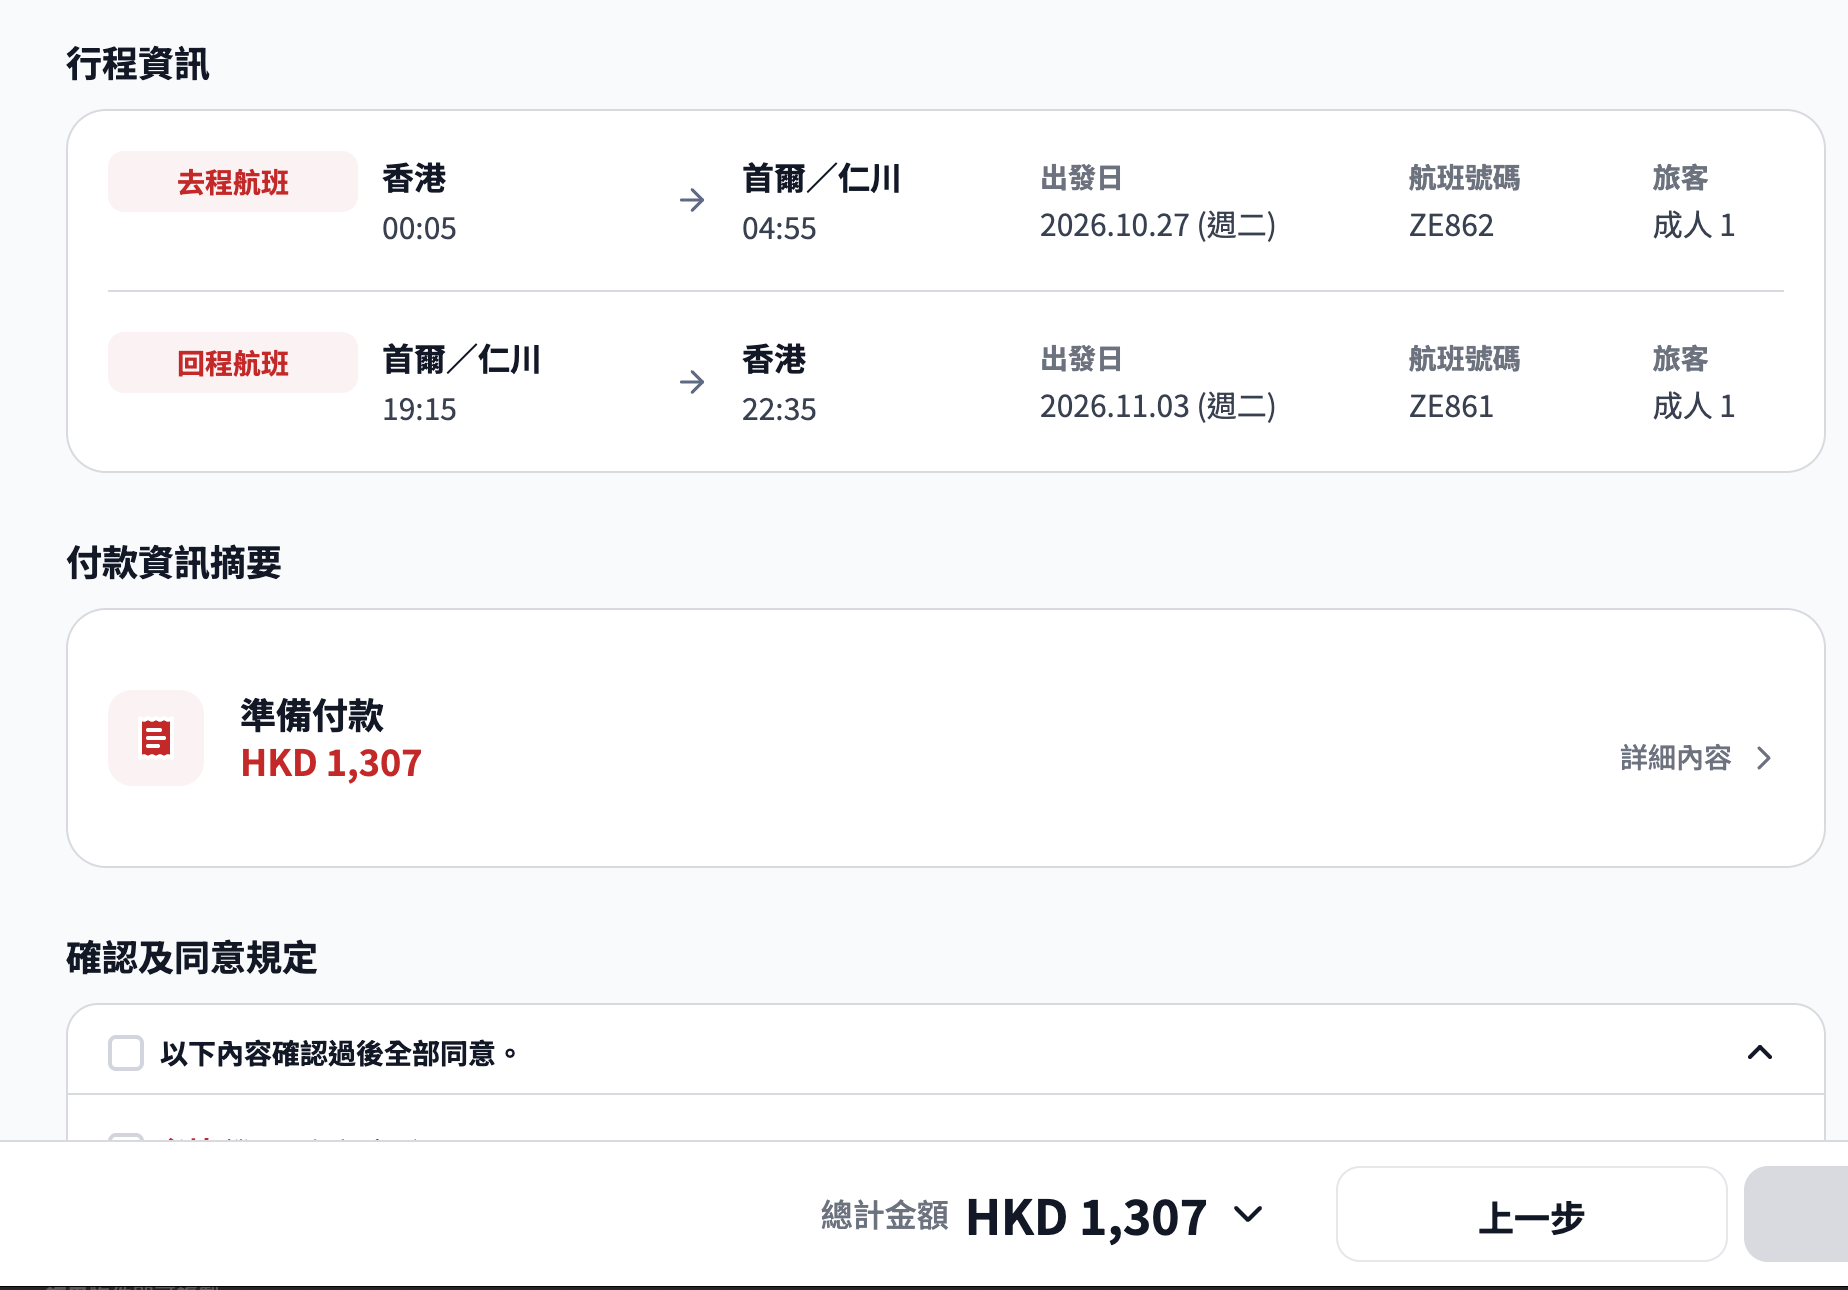Click the chevron next to 詳細內容
Screen dimensions: 1848x1290
pos(1764,758)
